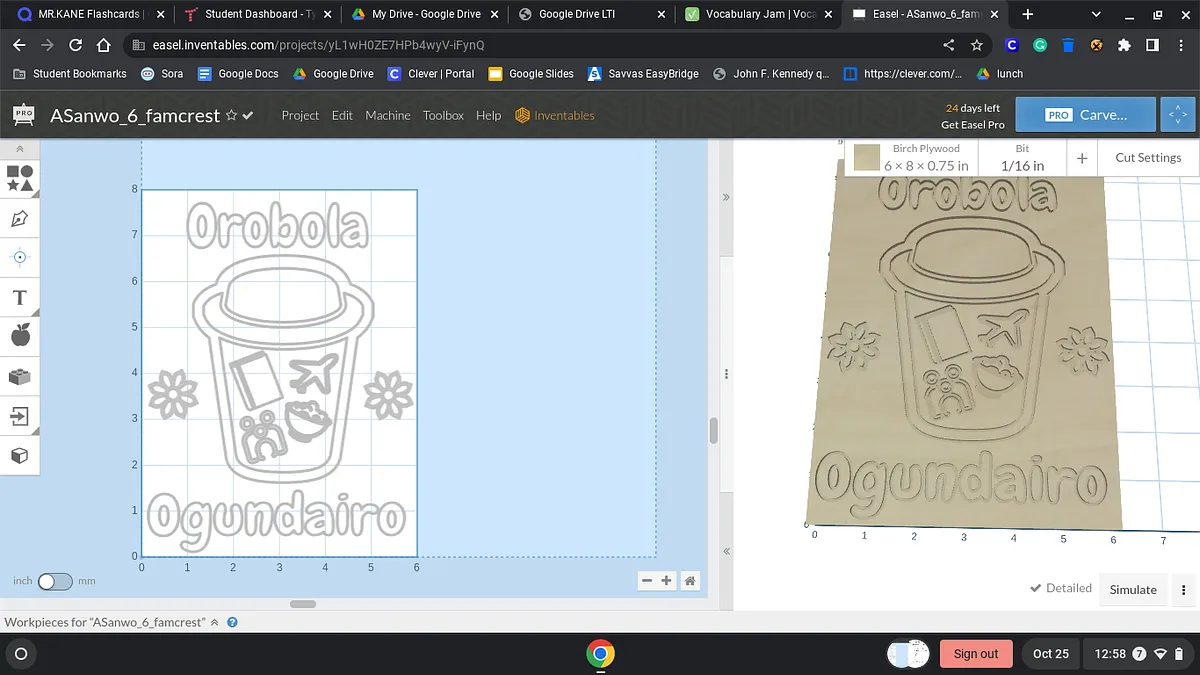Toggle units between inch and mm
The image size is (1200, 675).
(x=55, y=581)
